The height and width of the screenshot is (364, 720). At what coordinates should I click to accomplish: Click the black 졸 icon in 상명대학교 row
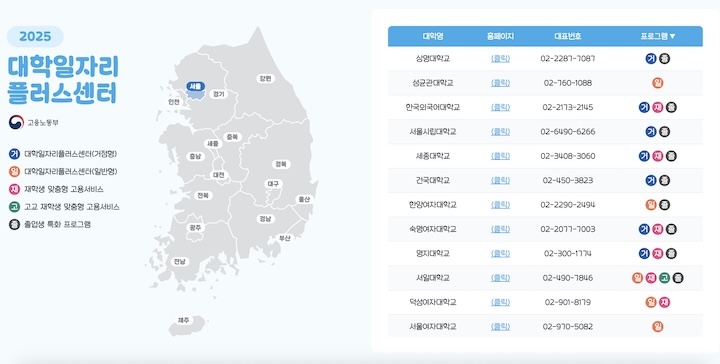(664, 59)
